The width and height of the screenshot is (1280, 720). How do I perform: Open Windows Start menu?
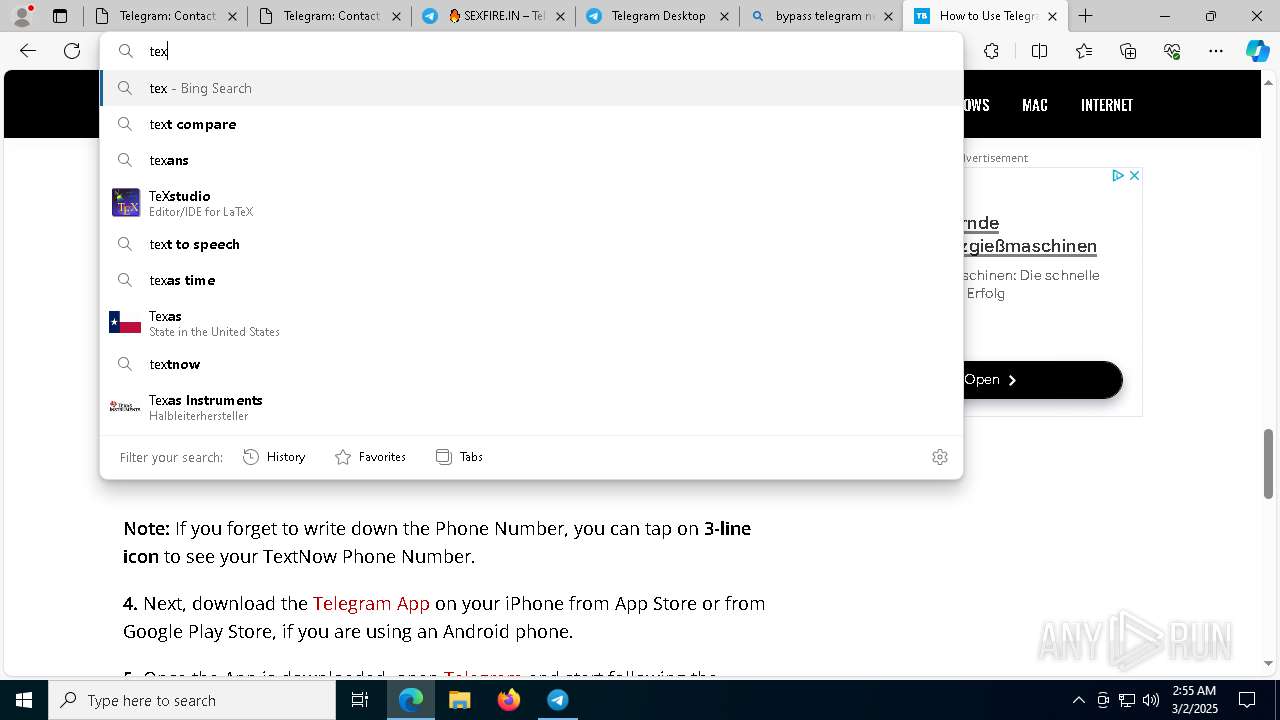pos(24,700)
